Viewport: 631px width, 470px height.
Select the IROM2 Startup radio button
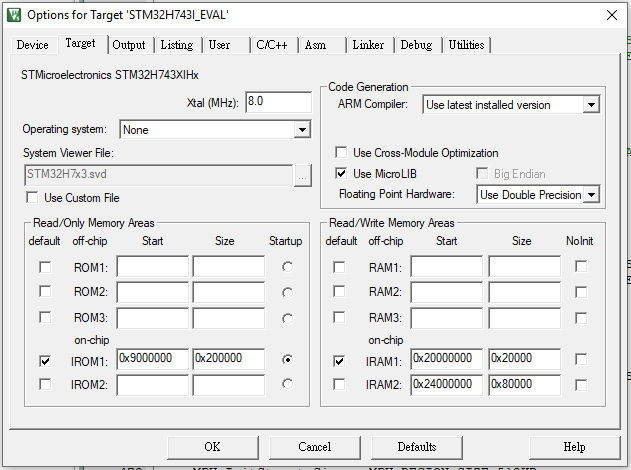pyautogui.click(x=287, y=384)
